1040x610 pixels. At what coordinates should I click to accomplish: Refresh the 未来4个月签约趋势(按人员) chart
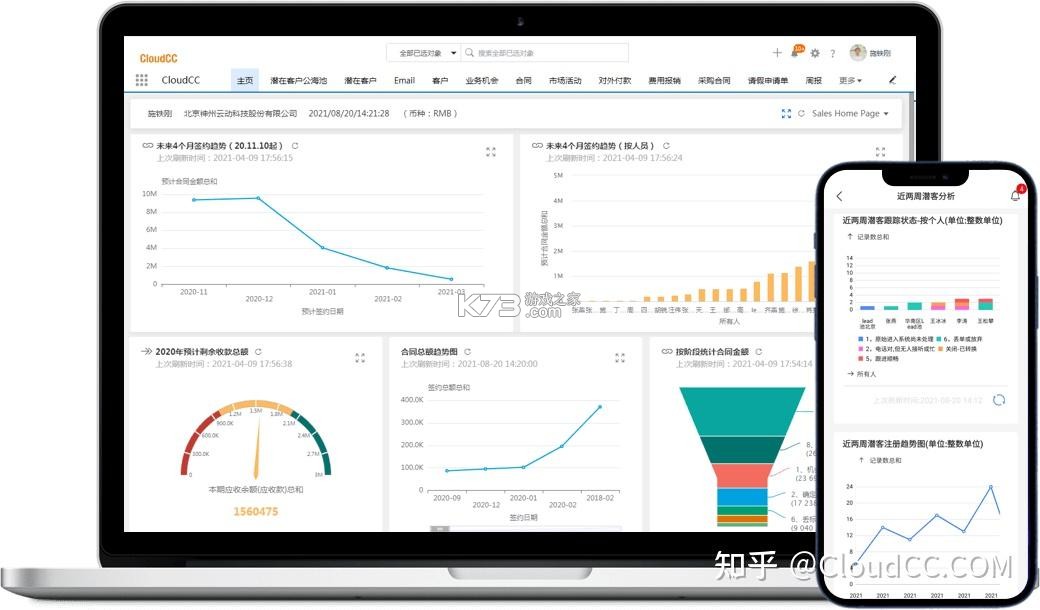click(x=666, y=145)
